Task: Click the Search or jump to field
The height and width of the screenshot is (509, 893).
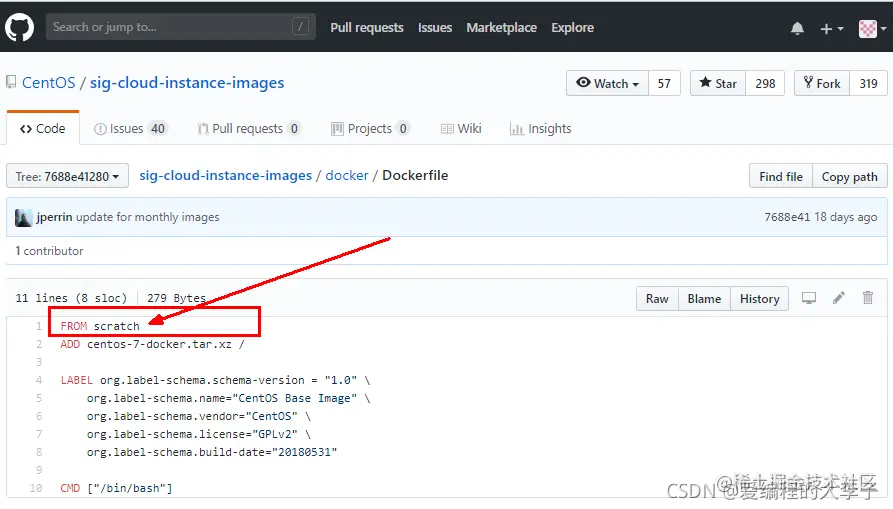Action: 181,27
